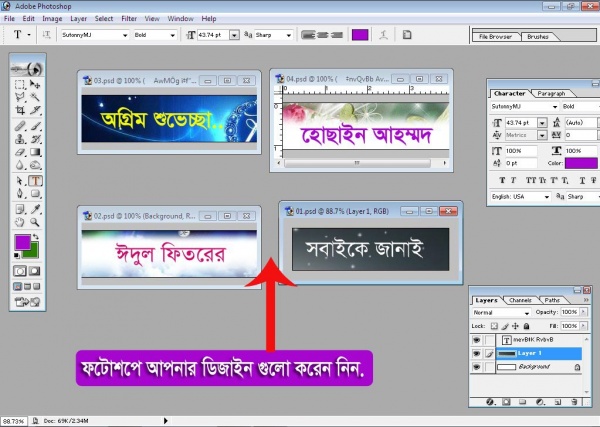Open warp text options in options bar

tap(383, 35)
